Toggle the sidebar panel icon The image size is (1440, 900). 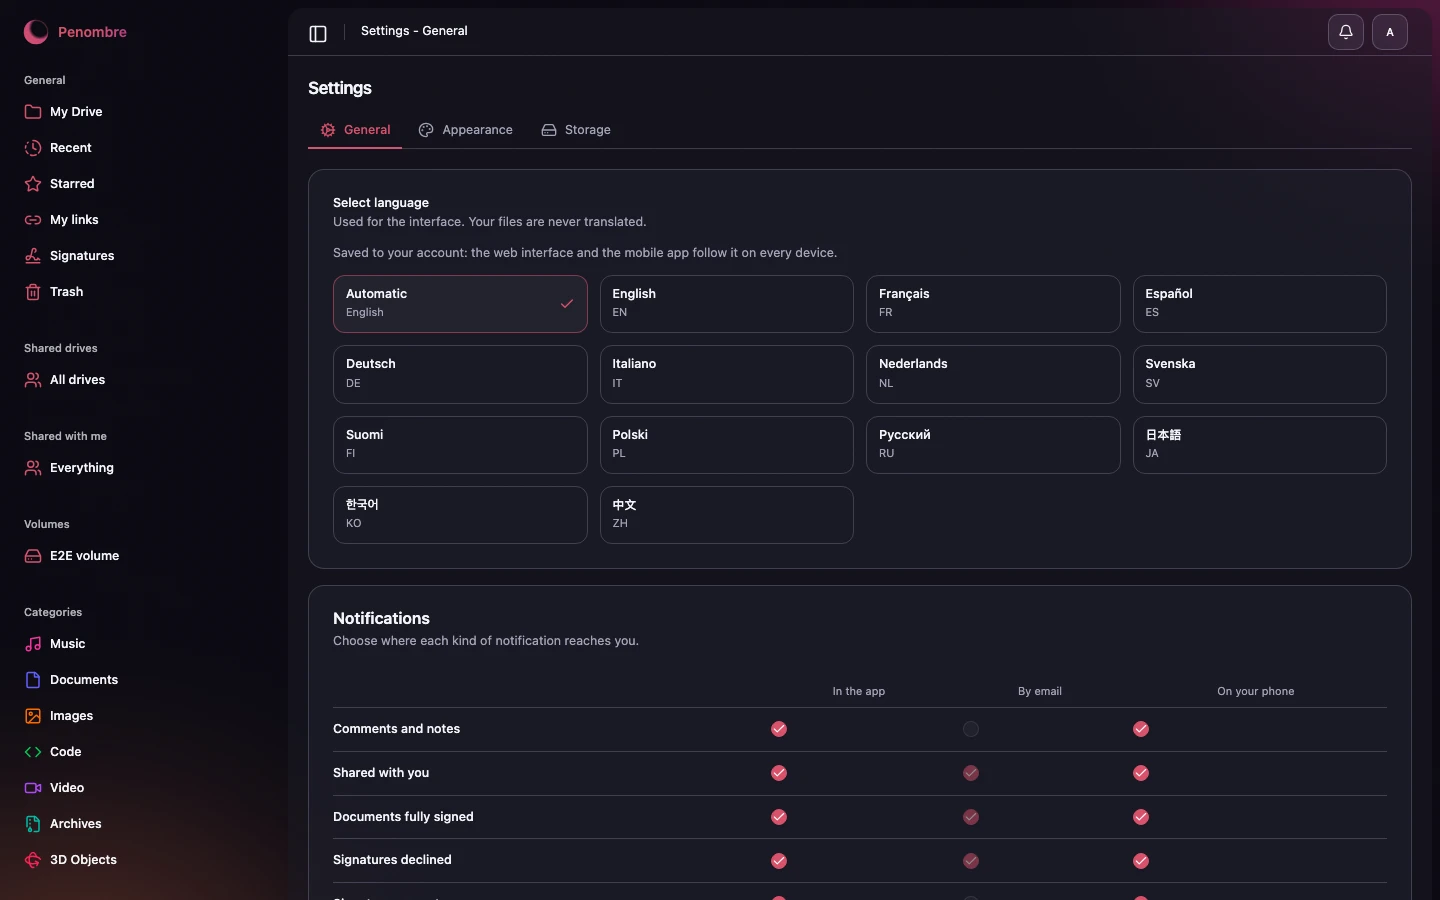(318, 34)
